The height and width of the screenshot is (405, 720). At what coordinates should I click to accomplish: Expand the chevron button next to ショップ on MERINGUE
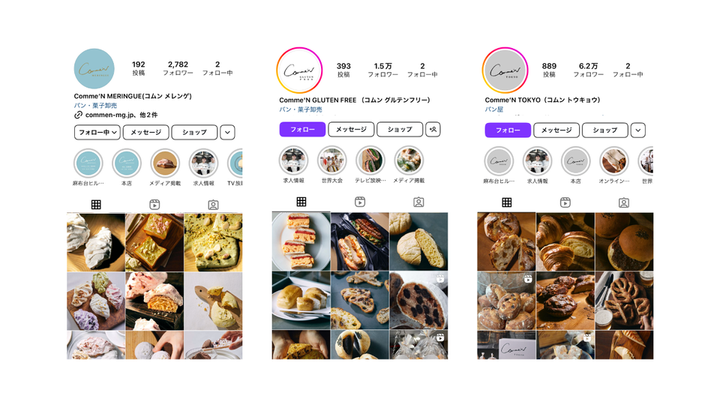tap(227, 132)
